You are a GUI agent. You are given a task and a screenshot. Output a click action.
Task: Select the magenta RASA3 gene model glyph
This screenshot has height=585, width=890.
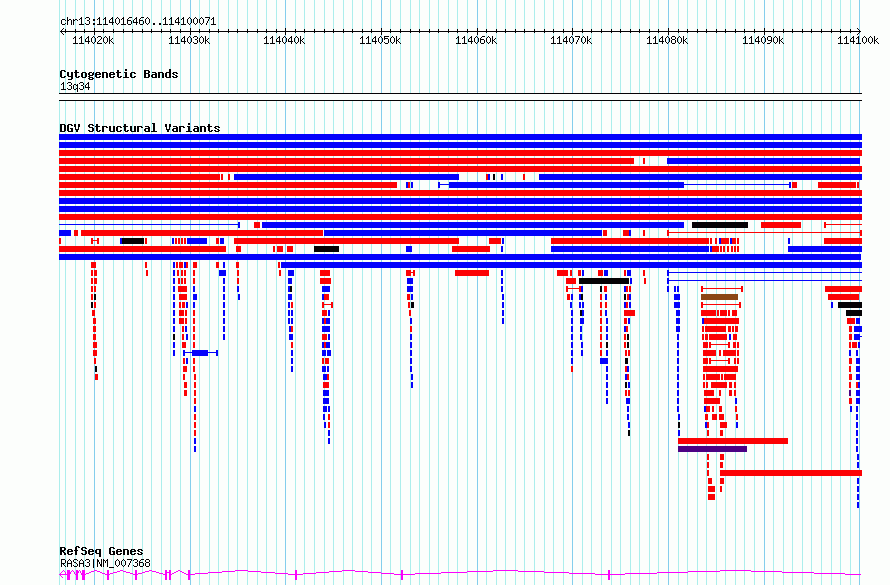[460, 575]
